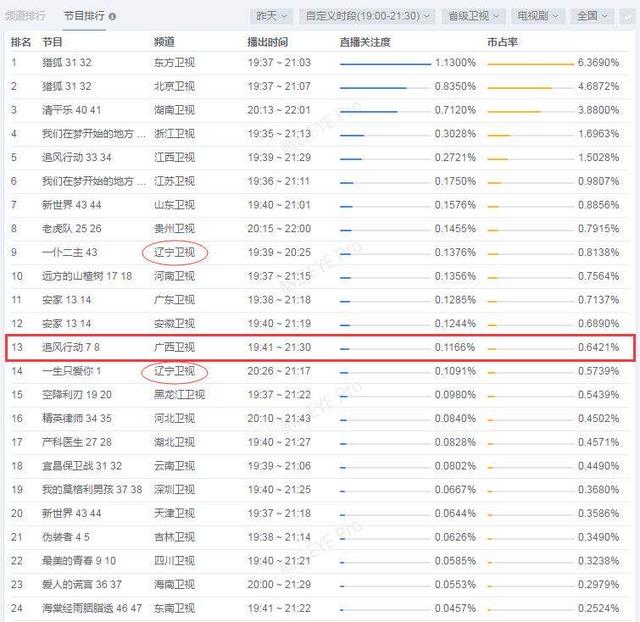Click the 0.1166% attention value
Screen dimensions: 640x622
click(455, 347)
